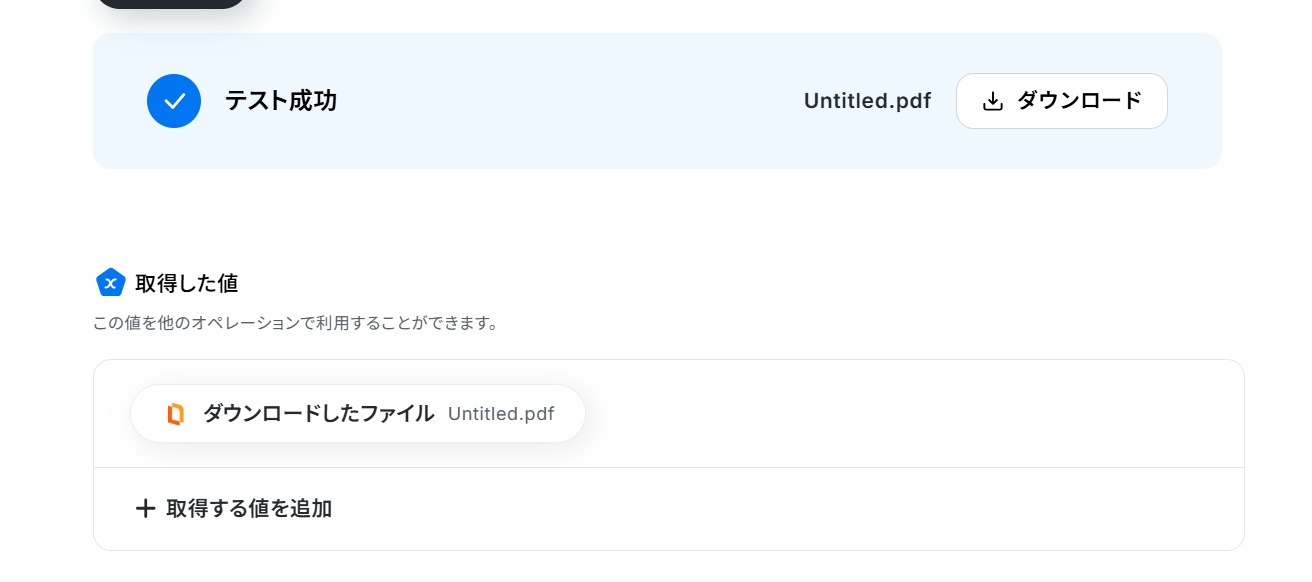Click empty space right of the file chip
Viewport: 1312px width, 582px height.
[900, 414]
